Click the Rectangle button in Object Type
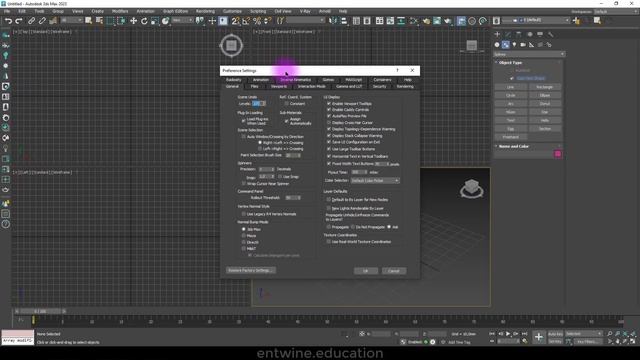Screen dimensions: 640x360 tap(545, 87)
